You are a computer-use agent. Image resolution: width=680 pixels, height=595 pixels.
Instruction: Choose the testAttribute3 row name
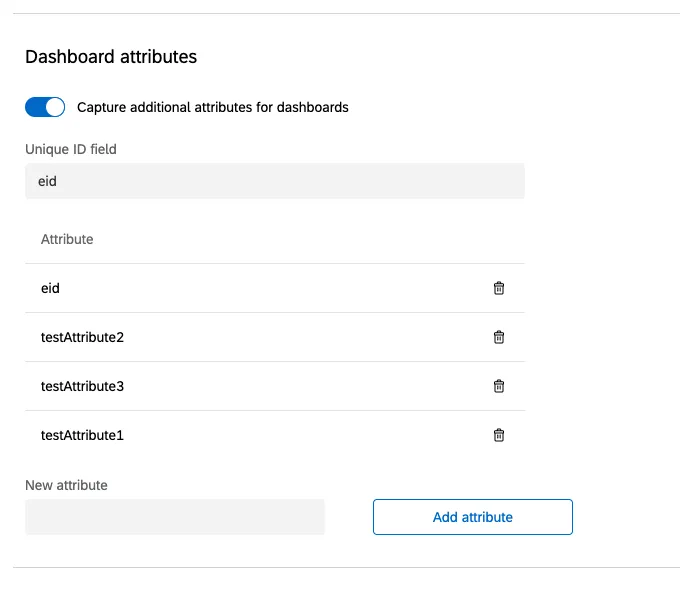(x=82, y=386)
